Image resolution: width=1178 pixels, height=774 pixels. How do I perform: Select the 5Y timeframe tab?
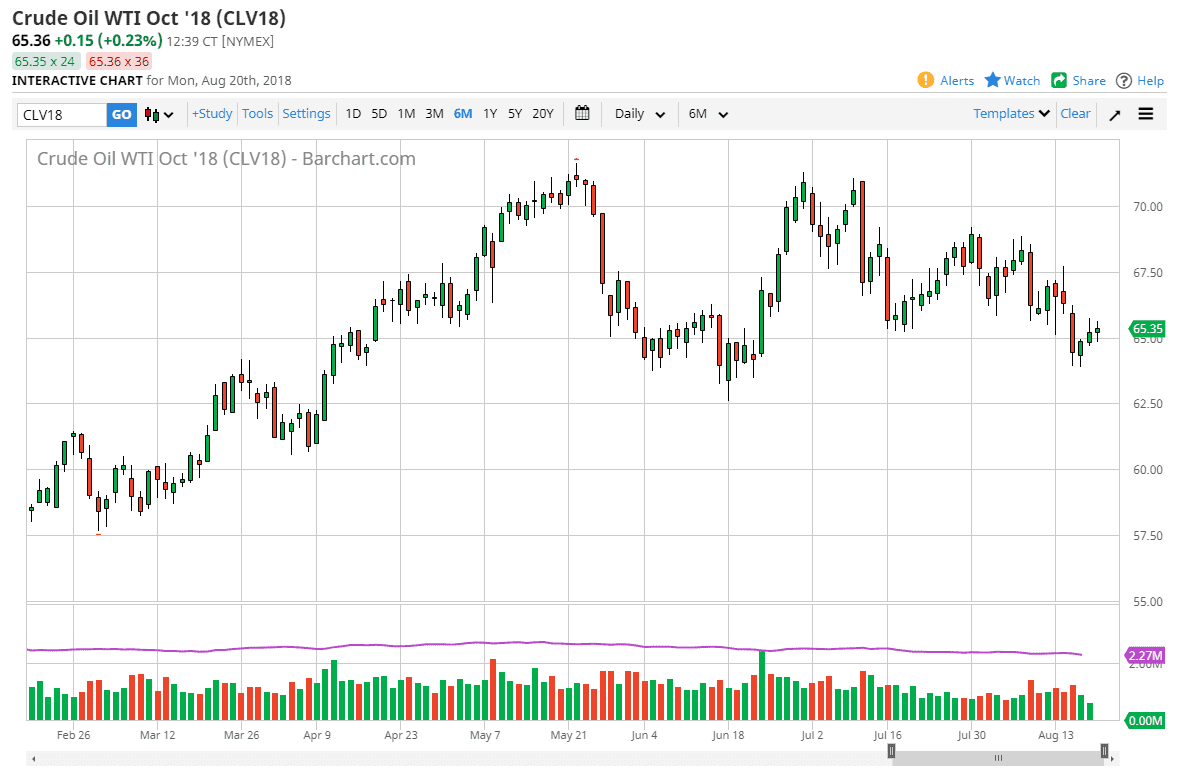coord(514,114)
